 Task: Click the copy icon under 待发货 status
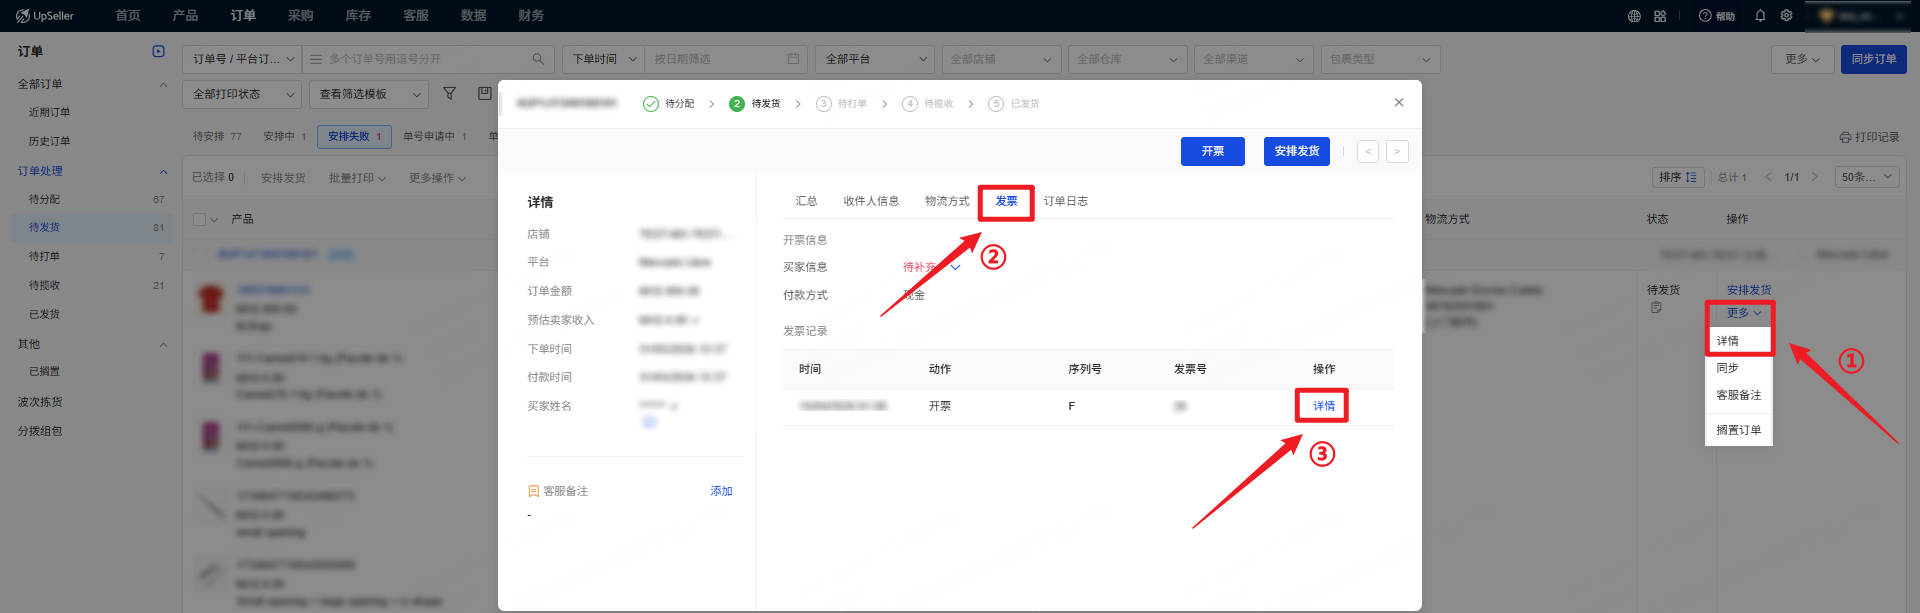(1656, 307)
